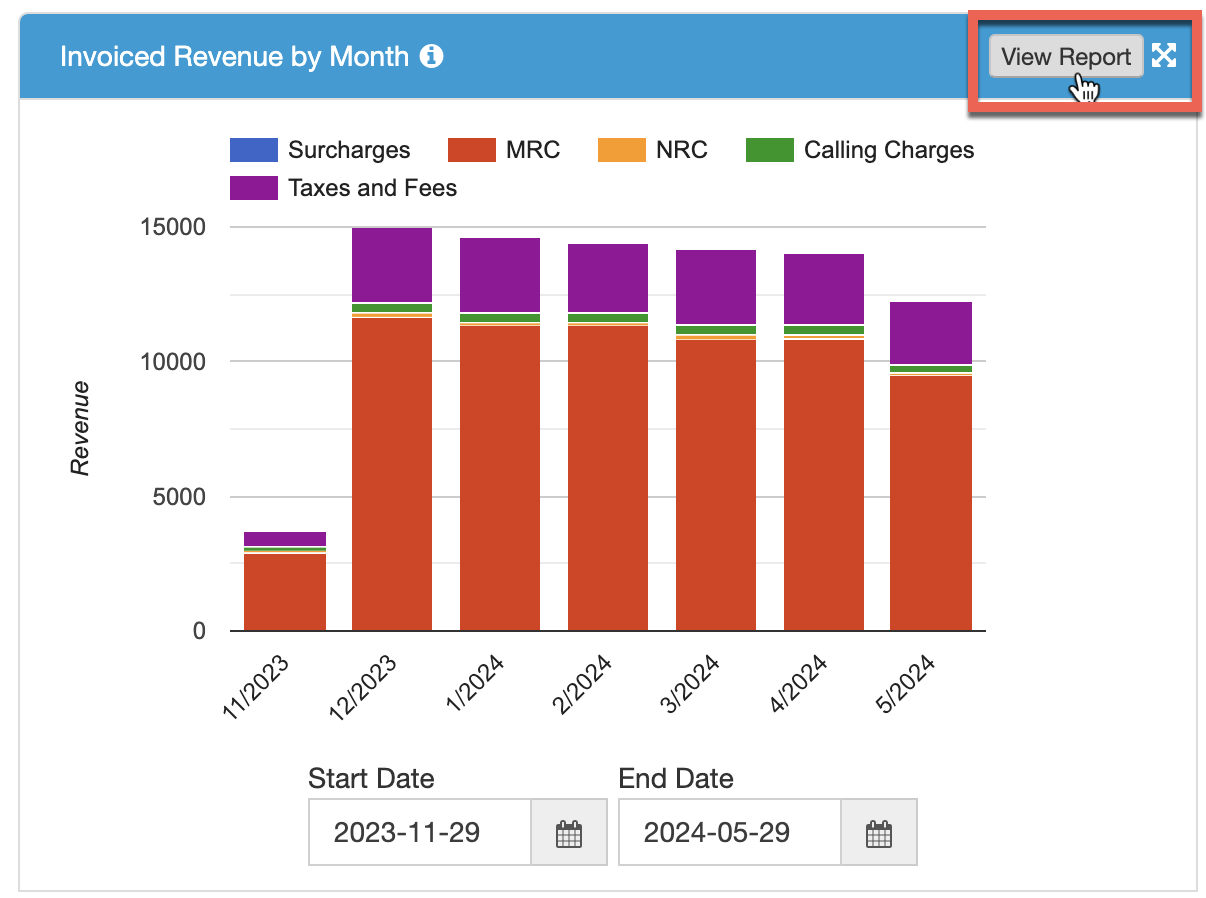Expand the widget with the fullscreen arrows icon
Viewport: 1206px width, 898px height.
[x=1163, y=56]
